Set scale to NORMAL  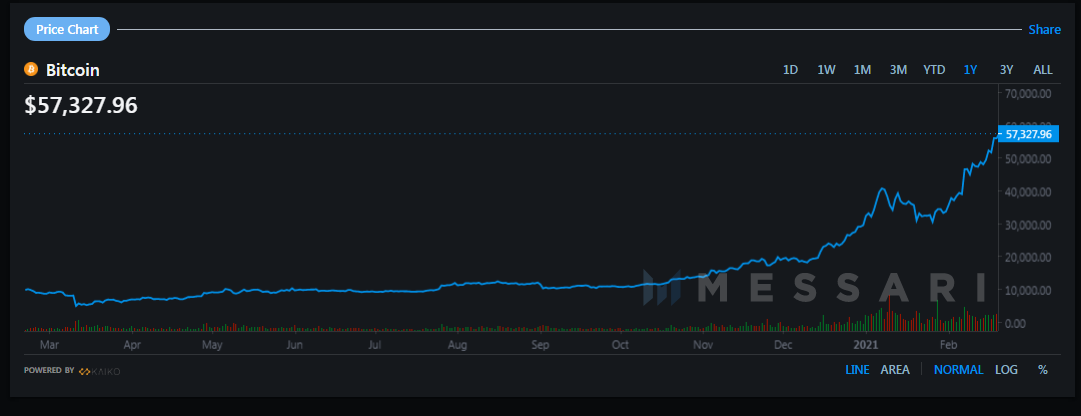958,370
